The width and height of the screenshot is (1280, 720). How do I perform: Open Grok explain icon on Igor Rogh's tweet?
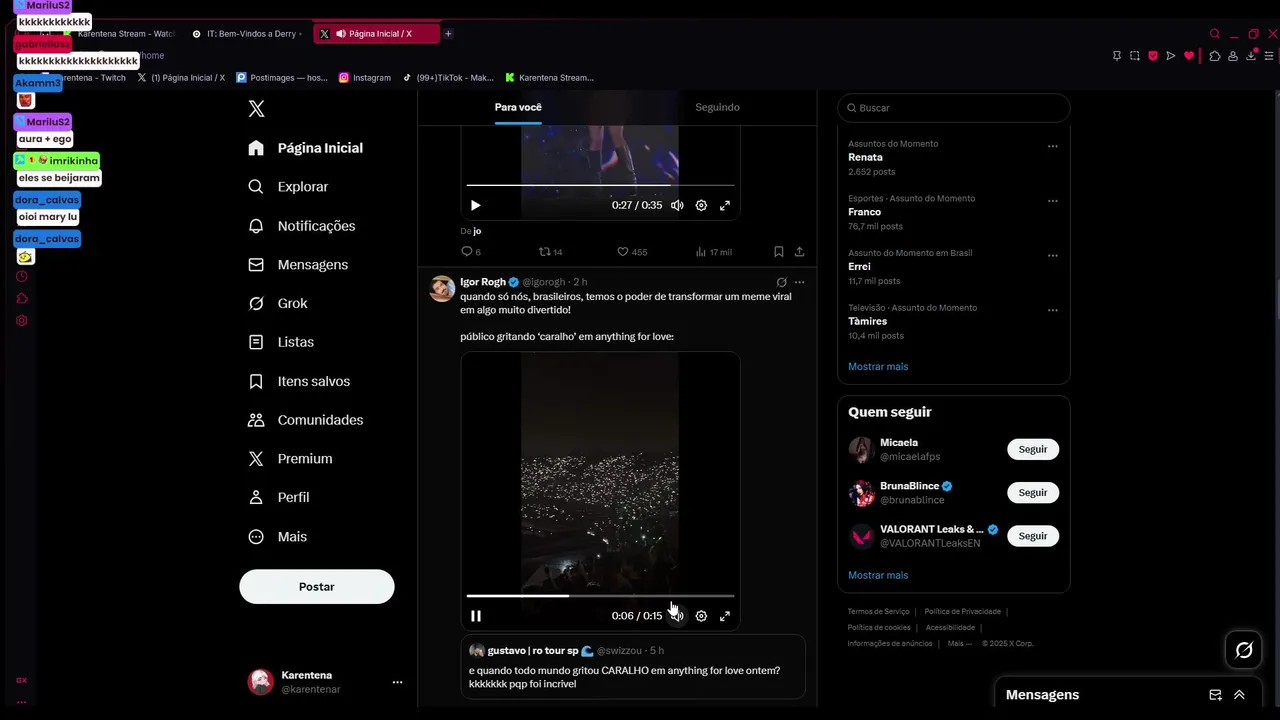(782, 282)
